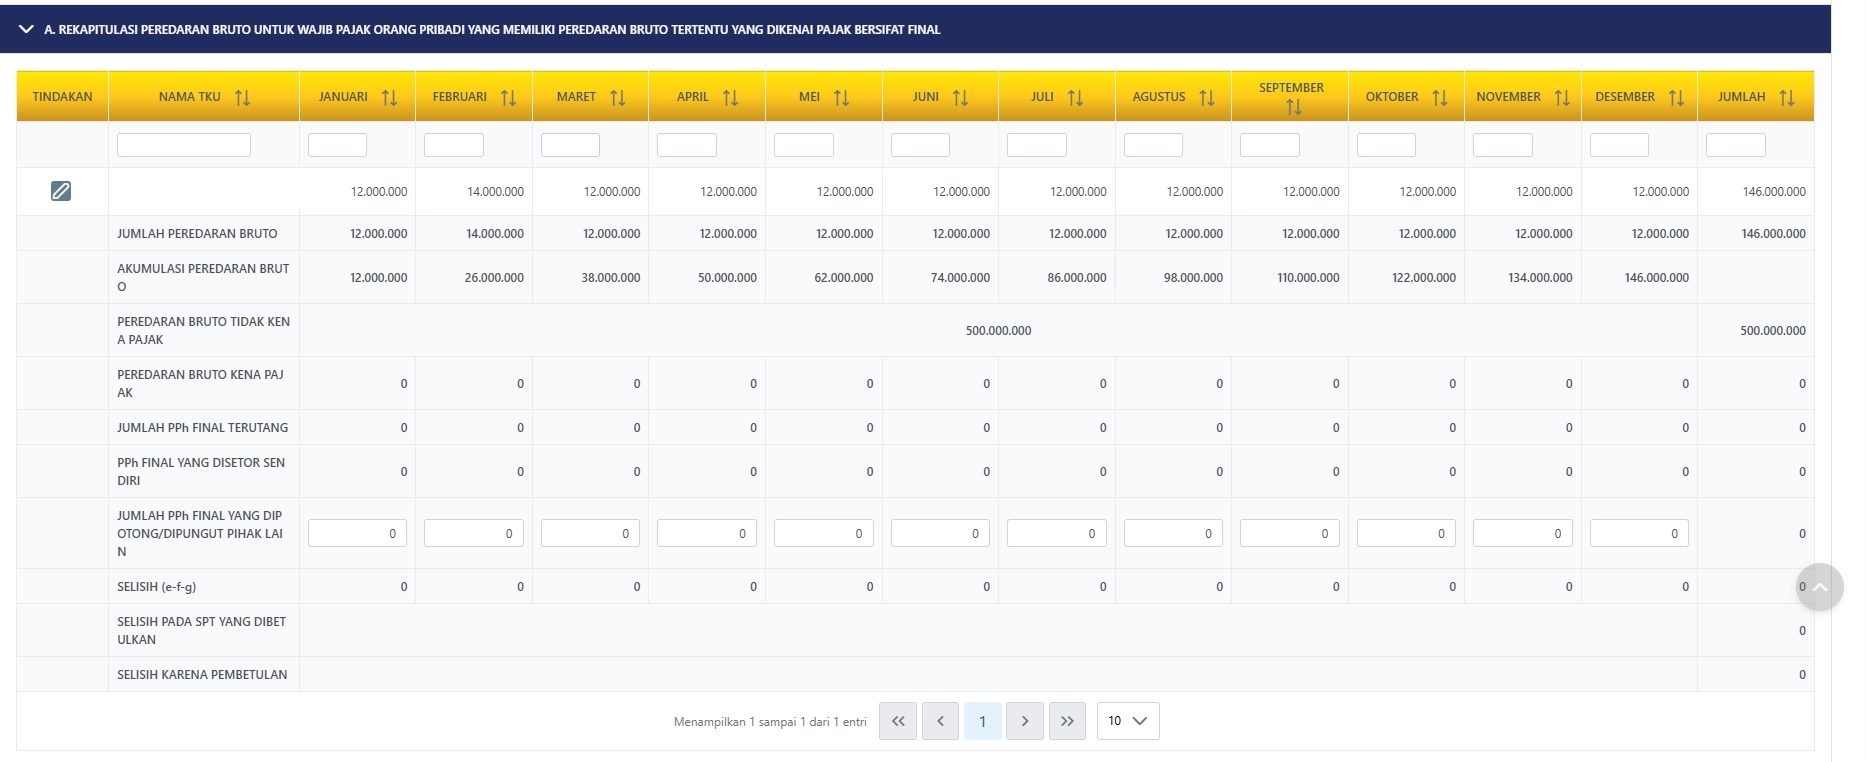
Task: Go to previous page of the table
Action: pyautogui.click(x=940, y=721)
